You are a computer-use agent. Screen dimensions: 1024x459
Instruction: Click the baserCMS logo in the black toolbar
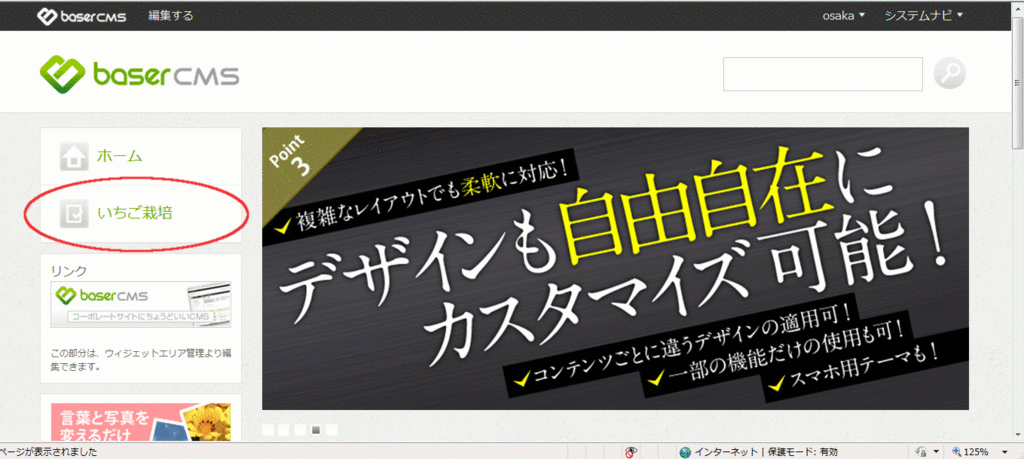click(x=82, y=16)
